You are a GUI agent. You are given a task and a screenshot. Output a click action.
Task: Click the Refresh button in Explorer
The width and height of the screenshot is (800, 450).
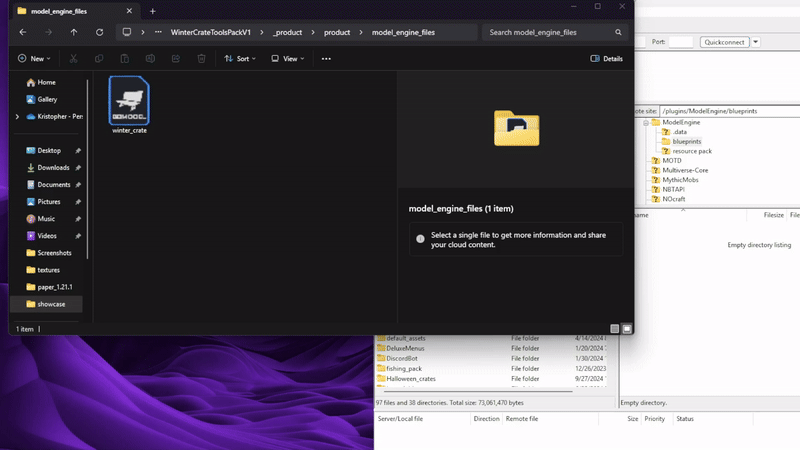99,32
